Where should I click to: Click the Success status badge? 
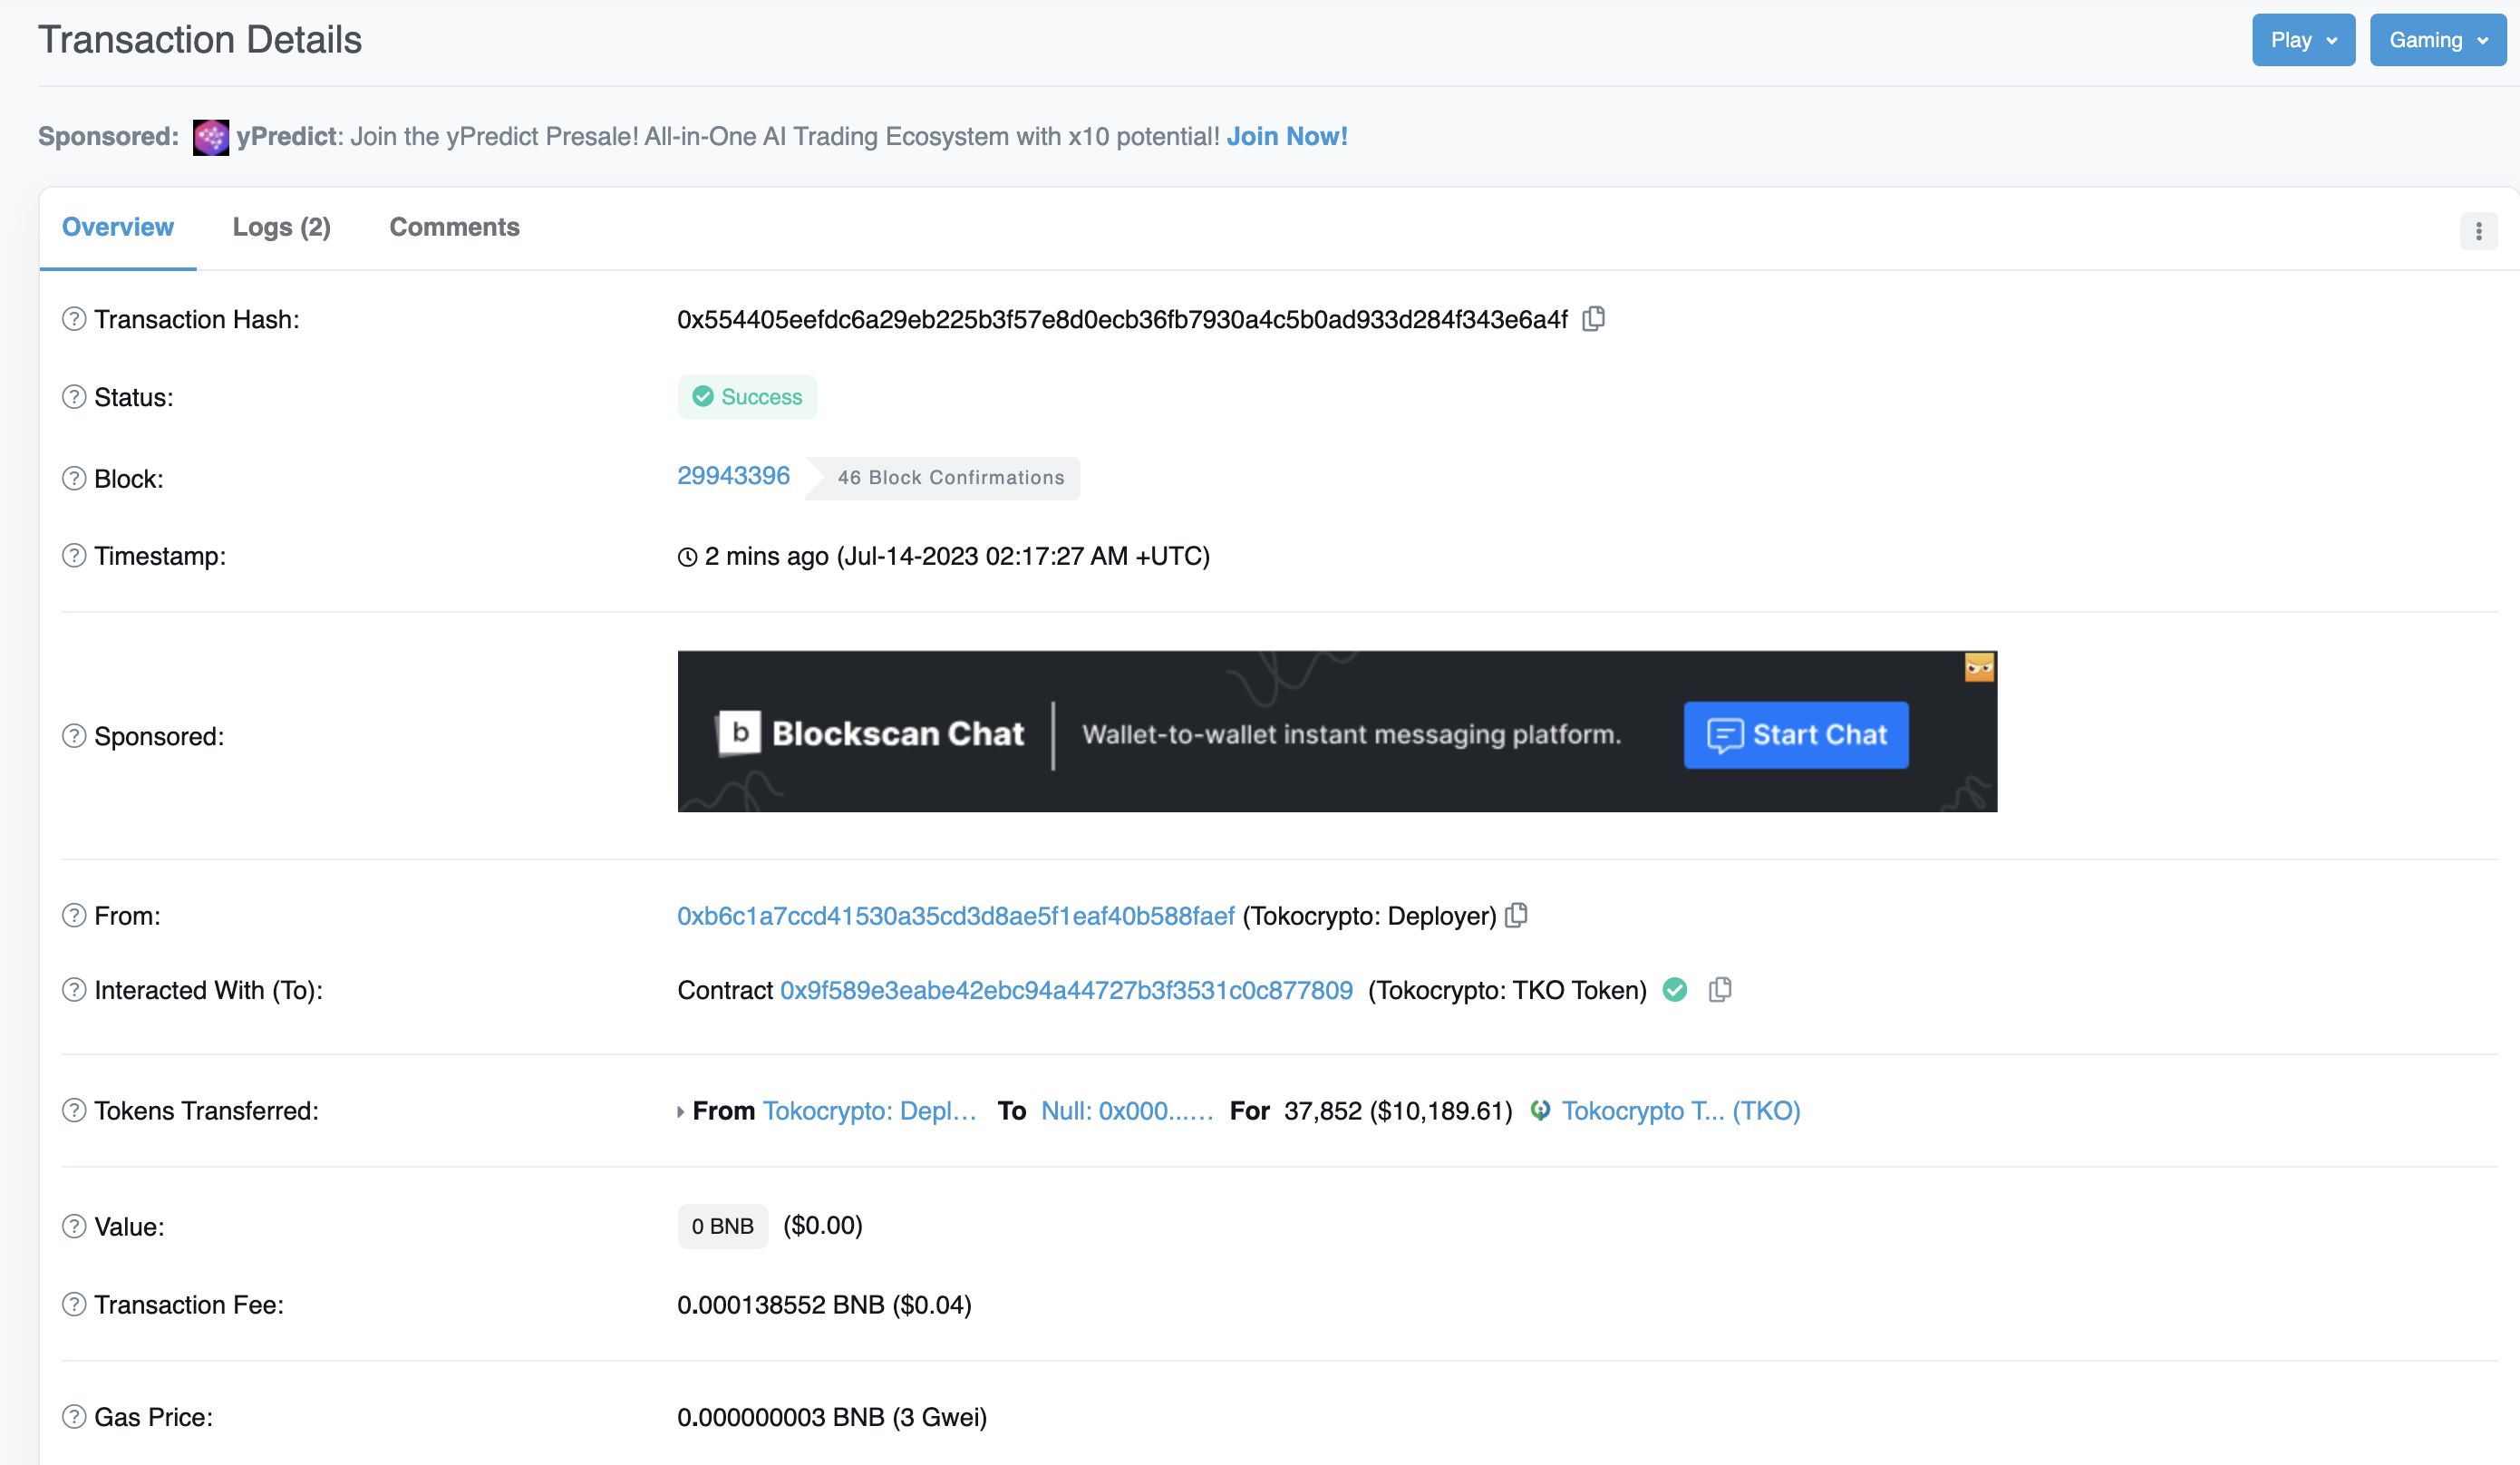pos(747,397)
